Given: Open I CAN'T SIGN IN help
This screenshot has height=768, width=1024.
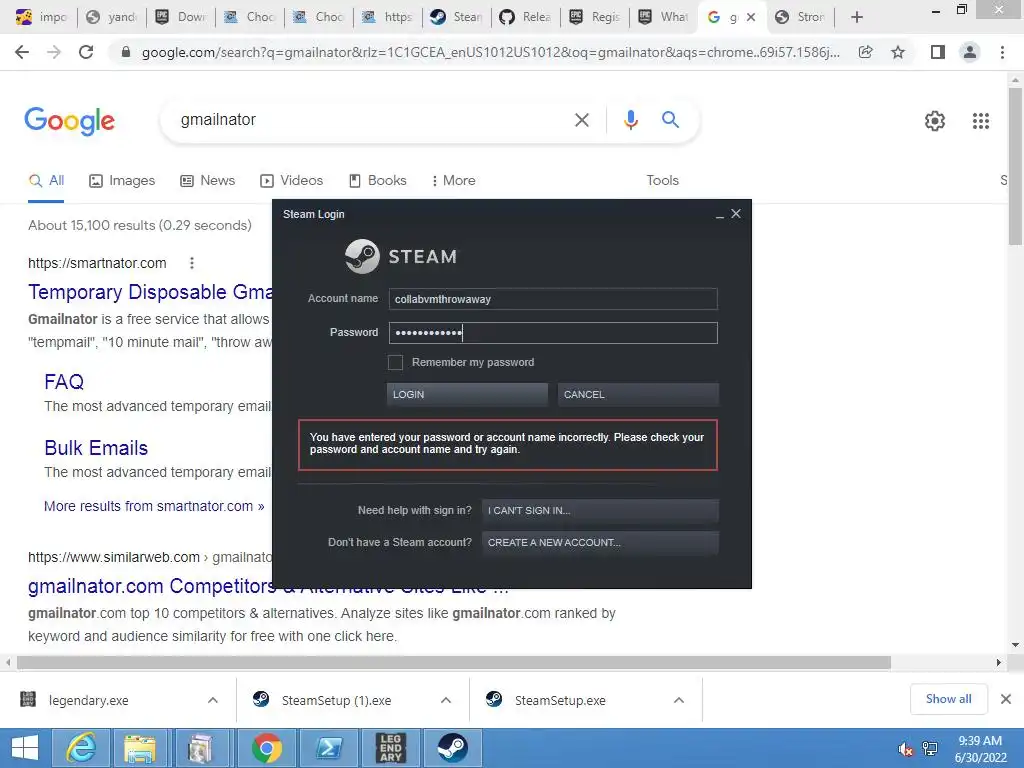Looking at the screenshot, I should (x=600, y=511).
